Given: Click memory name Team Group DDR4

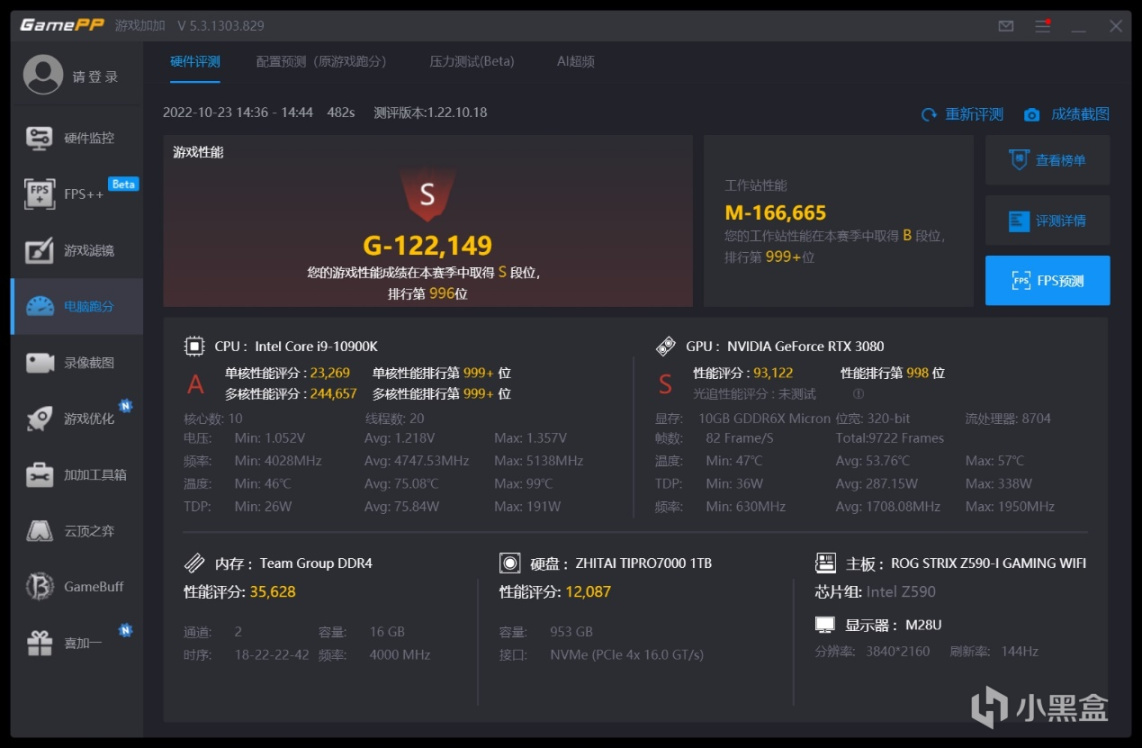Looking at the screenshot, I should [x=316, y=563].
